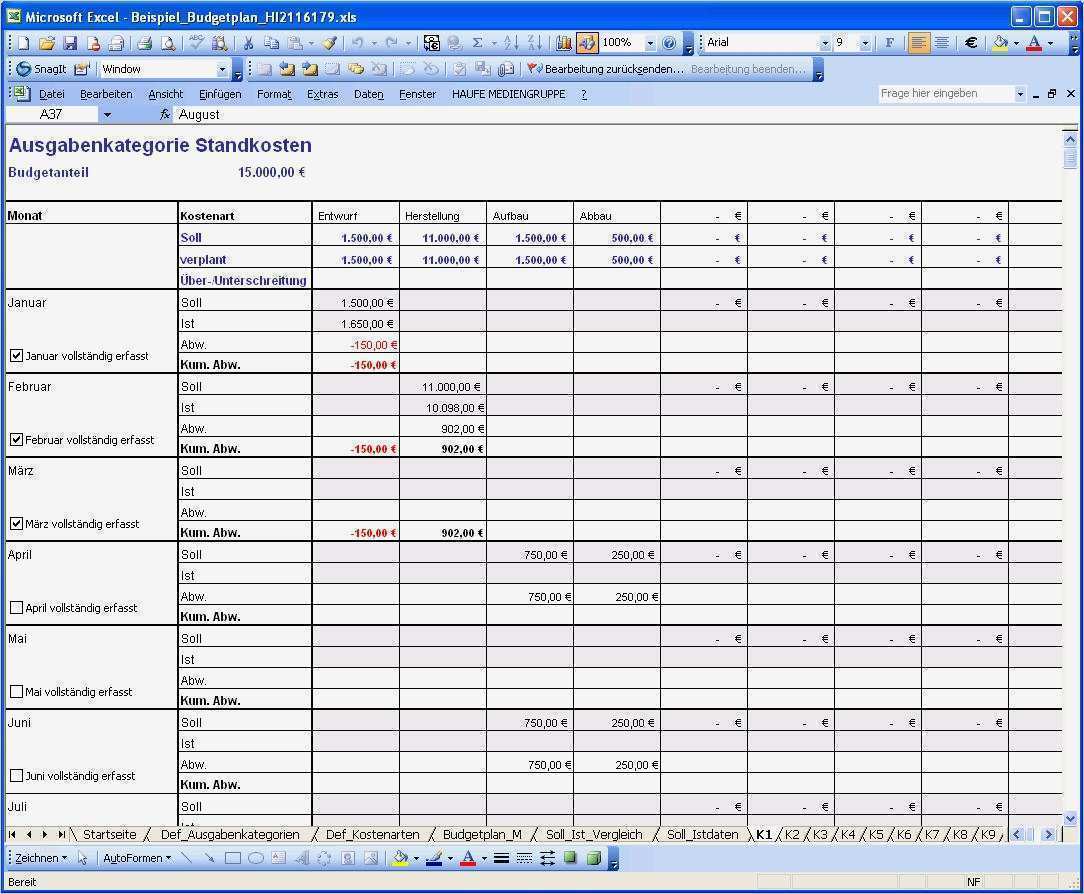Switch to Budgetplan_M sheet tab
The image size is (1084, 894).
[x=482, y=835]
